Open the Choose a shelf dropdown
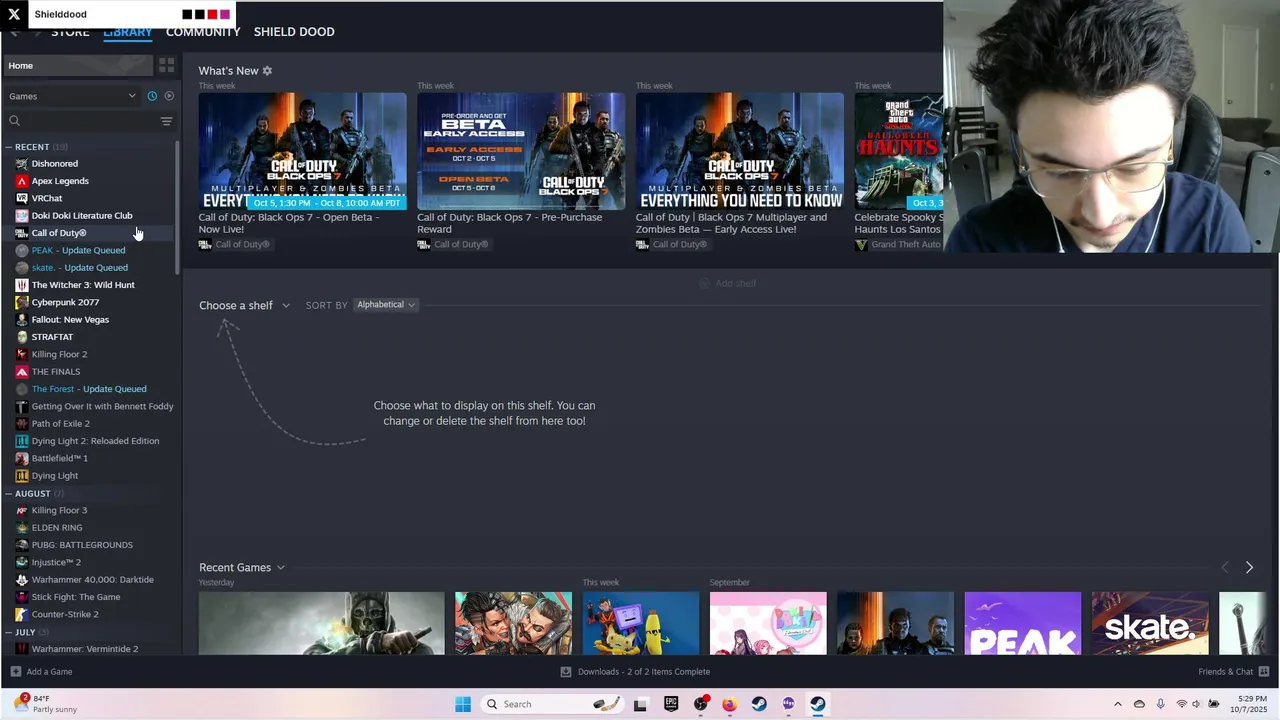Image resolution: width=1280 pixels, height=720 pixels. point(244,305)
